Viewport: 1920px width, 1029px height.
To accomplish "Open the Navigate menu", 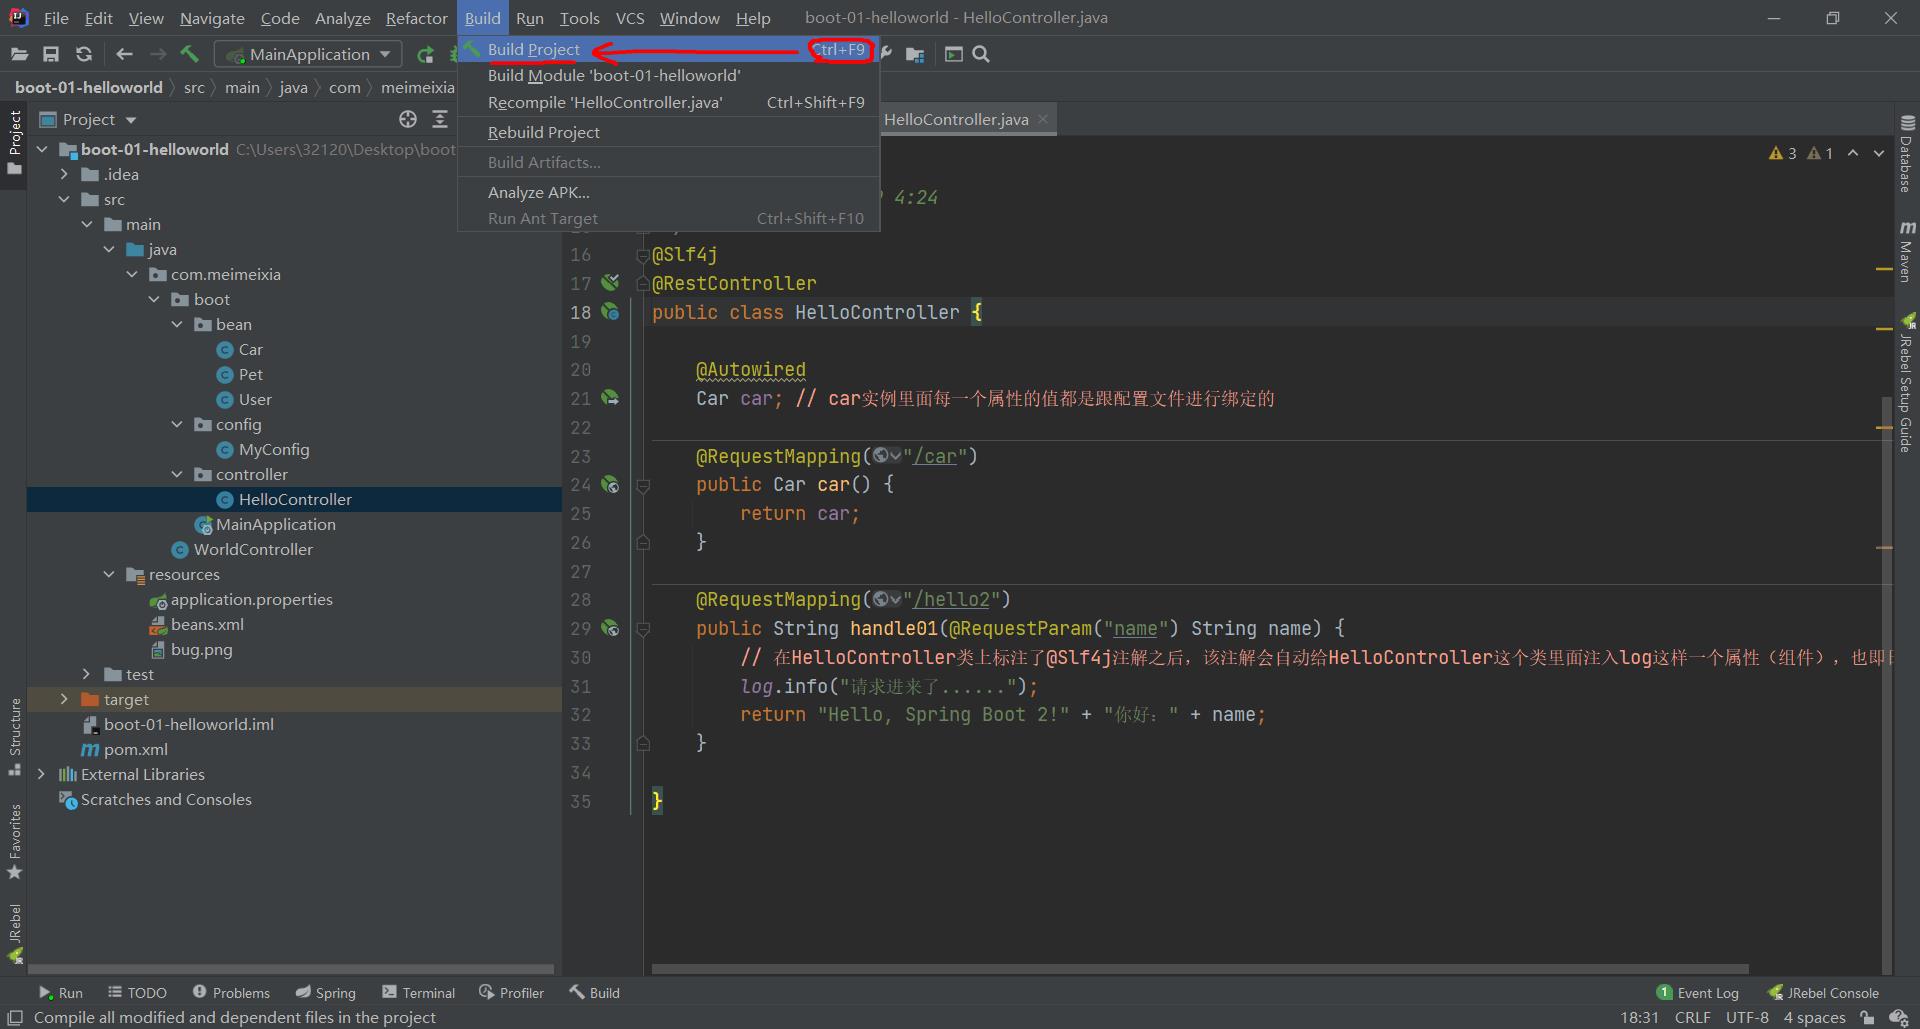I will pos(212,18).
